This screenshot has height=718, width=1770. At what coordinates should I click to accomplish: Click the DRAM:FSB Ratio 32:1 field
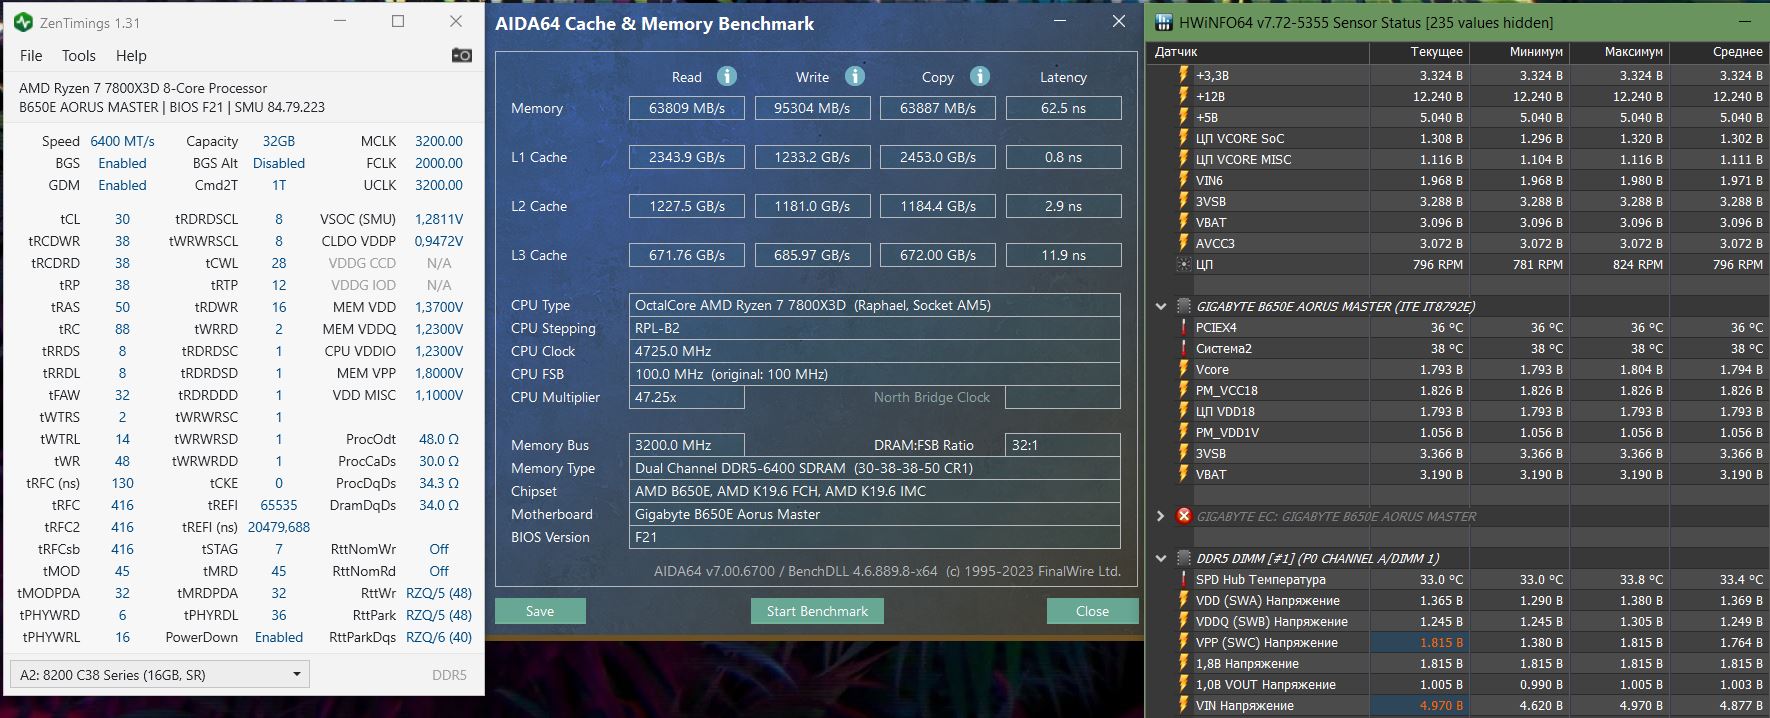point(1063,445)
